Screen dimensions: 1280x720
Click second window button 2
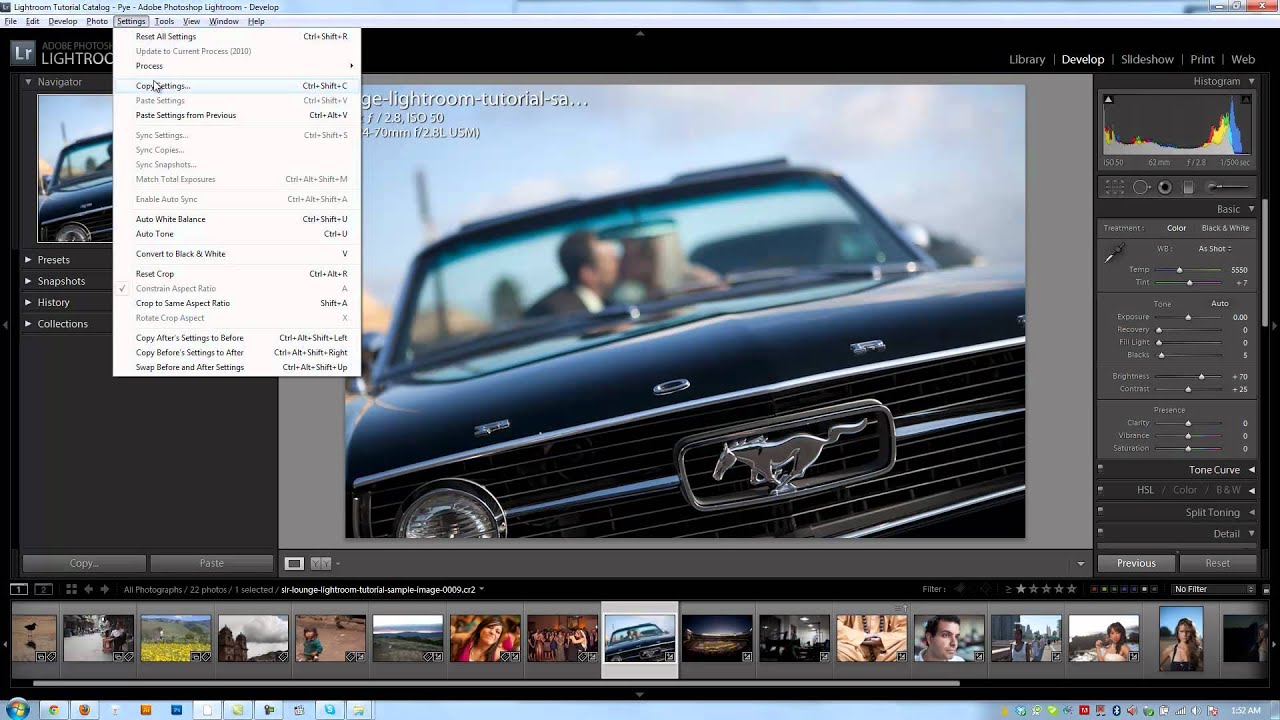(43, 589)
